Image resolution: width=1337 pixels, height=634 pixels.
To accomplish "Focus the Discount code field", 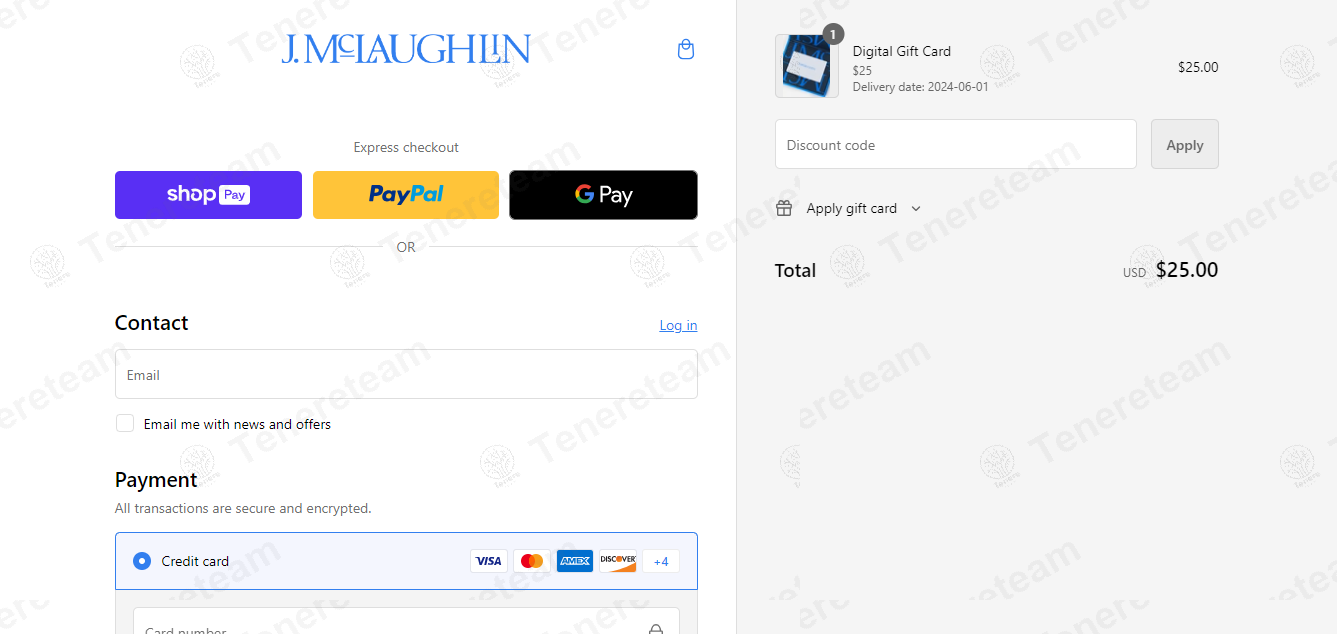I will (956, 144).
